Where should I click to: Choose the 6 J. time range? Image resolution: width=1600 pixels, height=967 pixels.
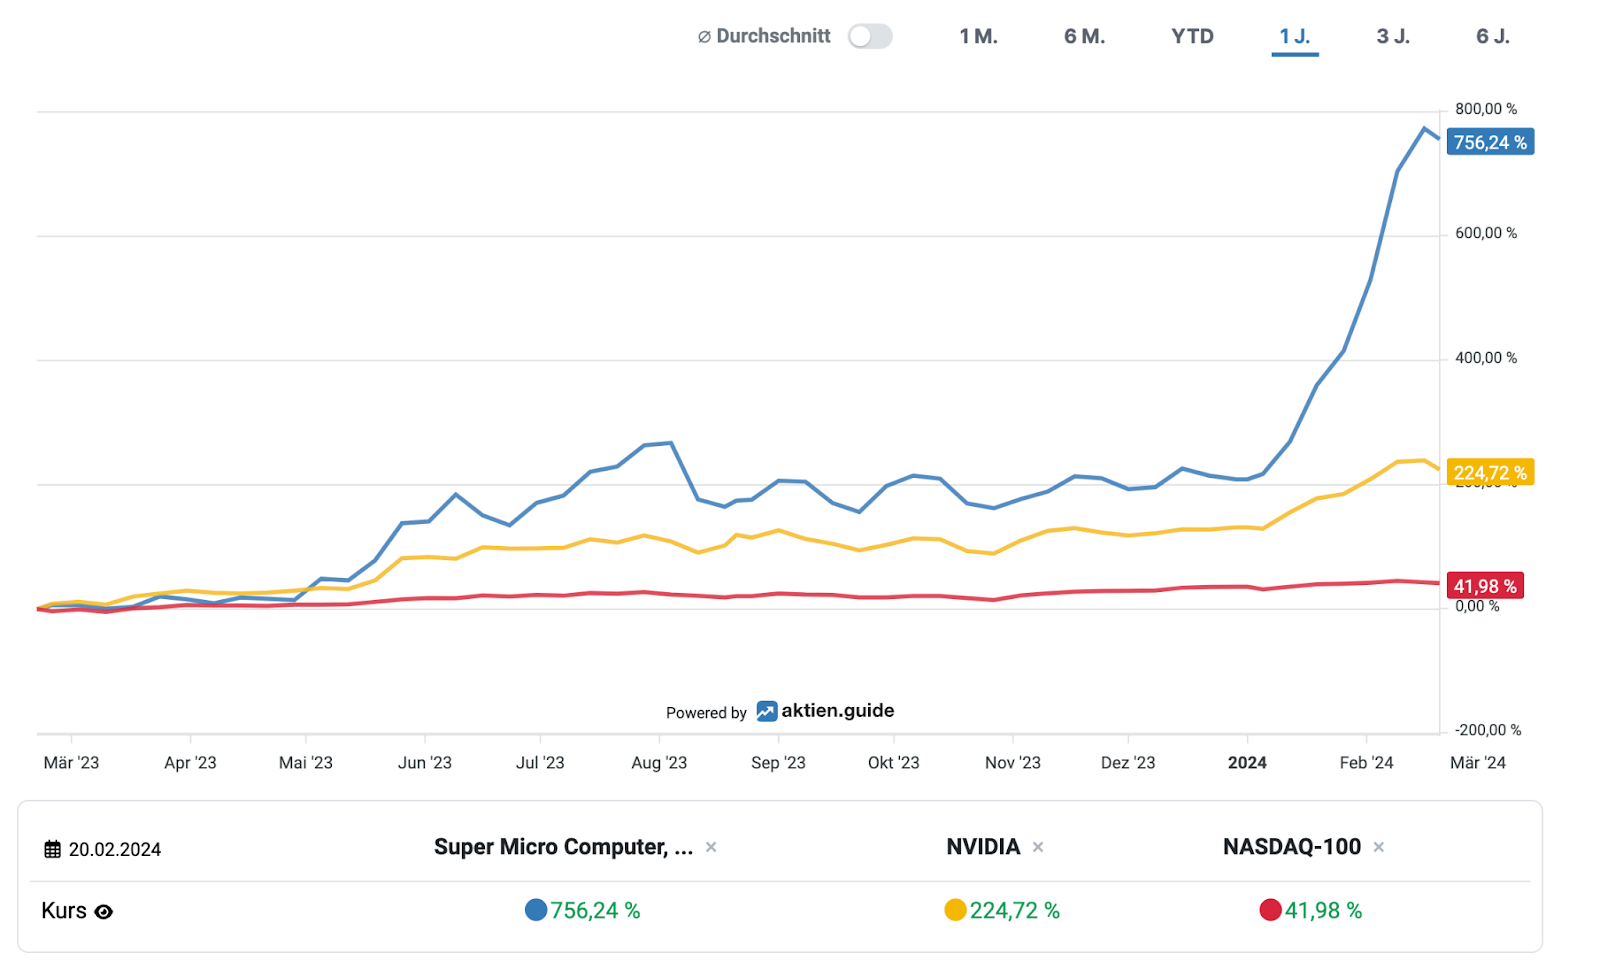[1493, 37]
